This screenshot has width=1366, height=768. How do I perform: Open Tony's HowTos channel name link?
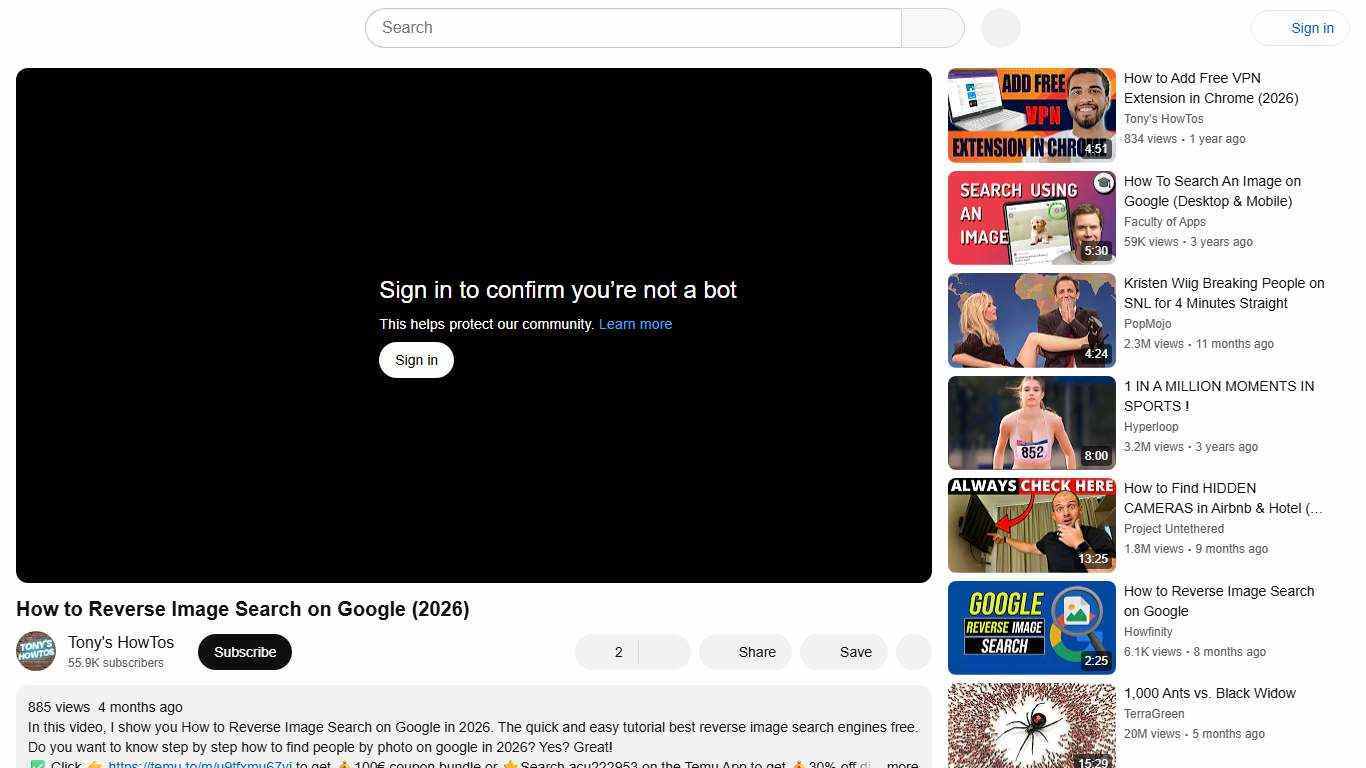pos(120,642)
